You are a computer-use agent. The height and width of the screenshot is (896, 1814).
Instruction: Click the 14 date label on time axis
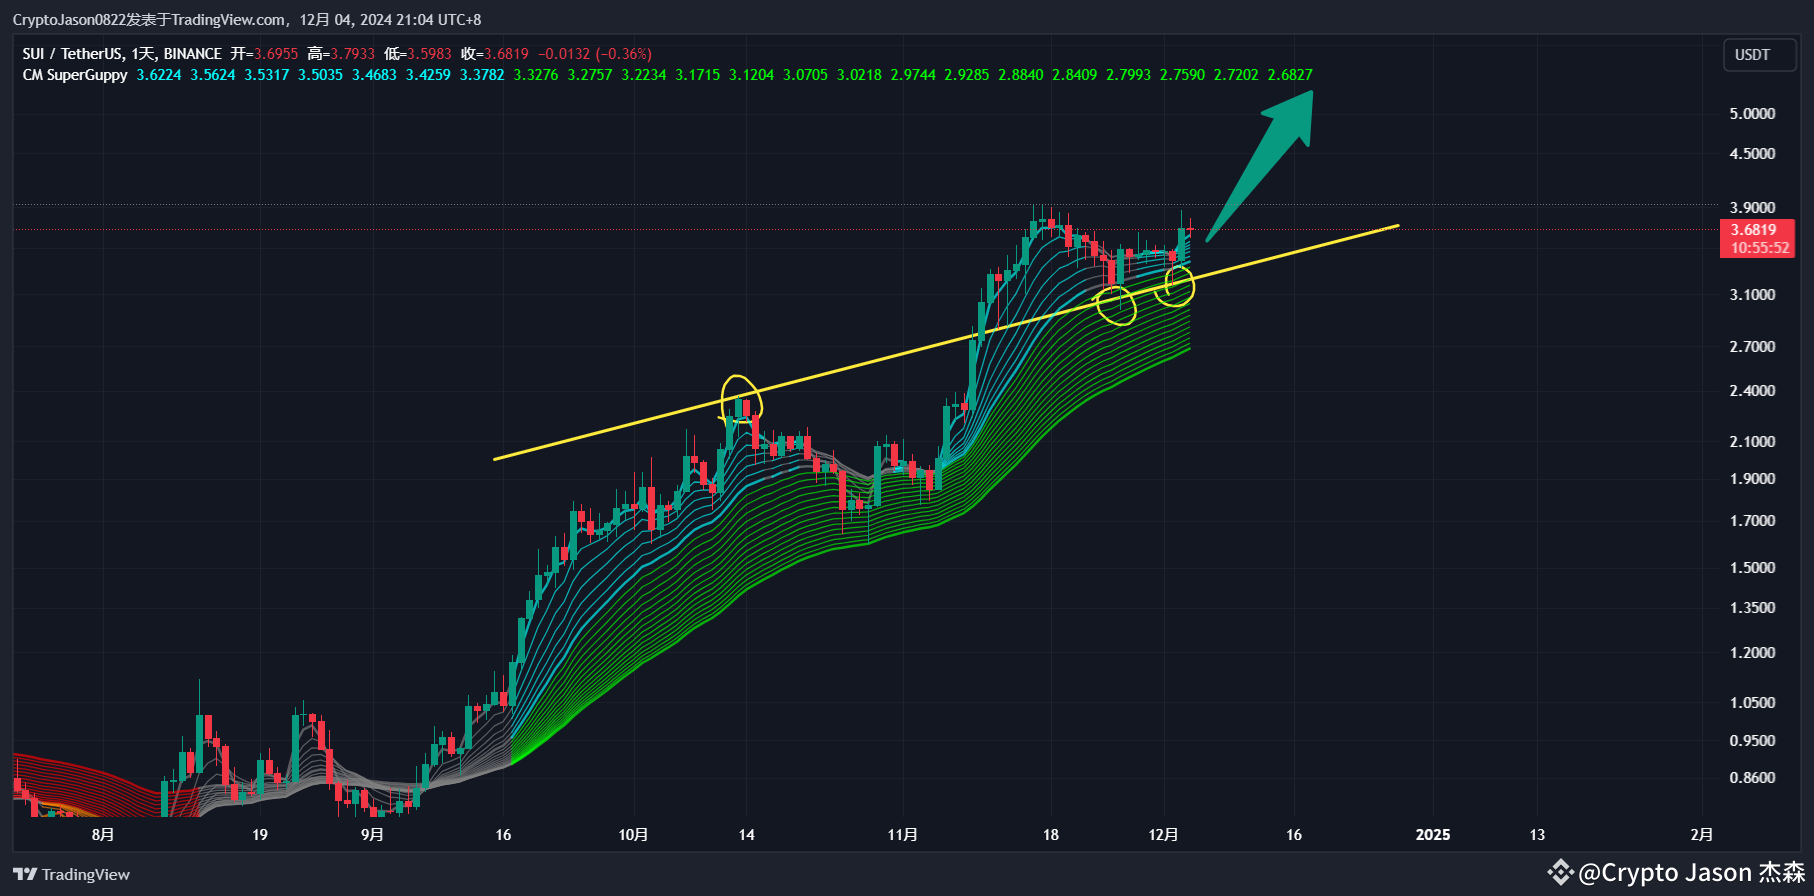click(747, 835)
